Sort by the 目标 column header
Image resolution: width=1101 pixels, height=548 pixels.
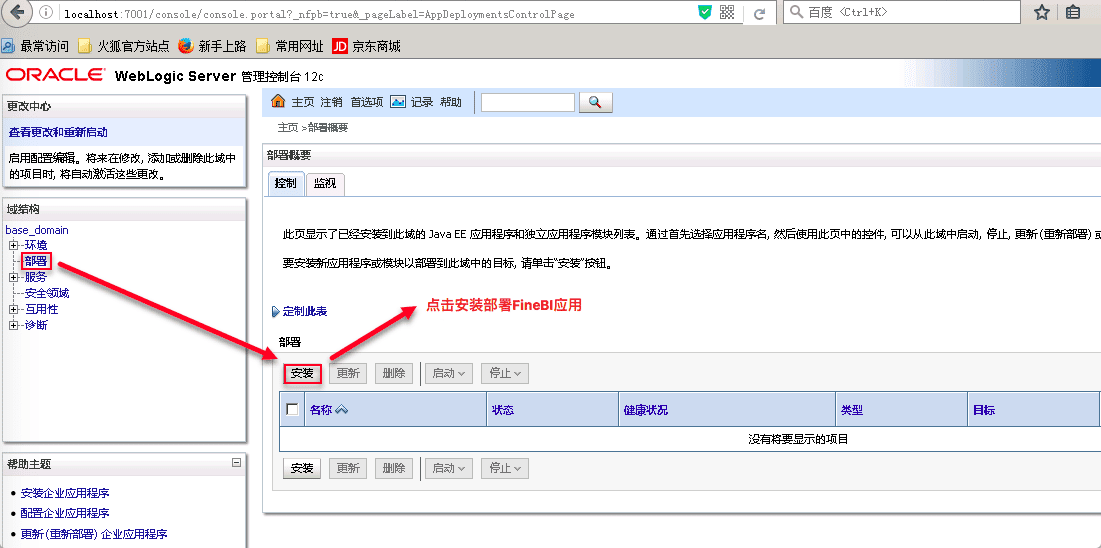coord(984,410)
